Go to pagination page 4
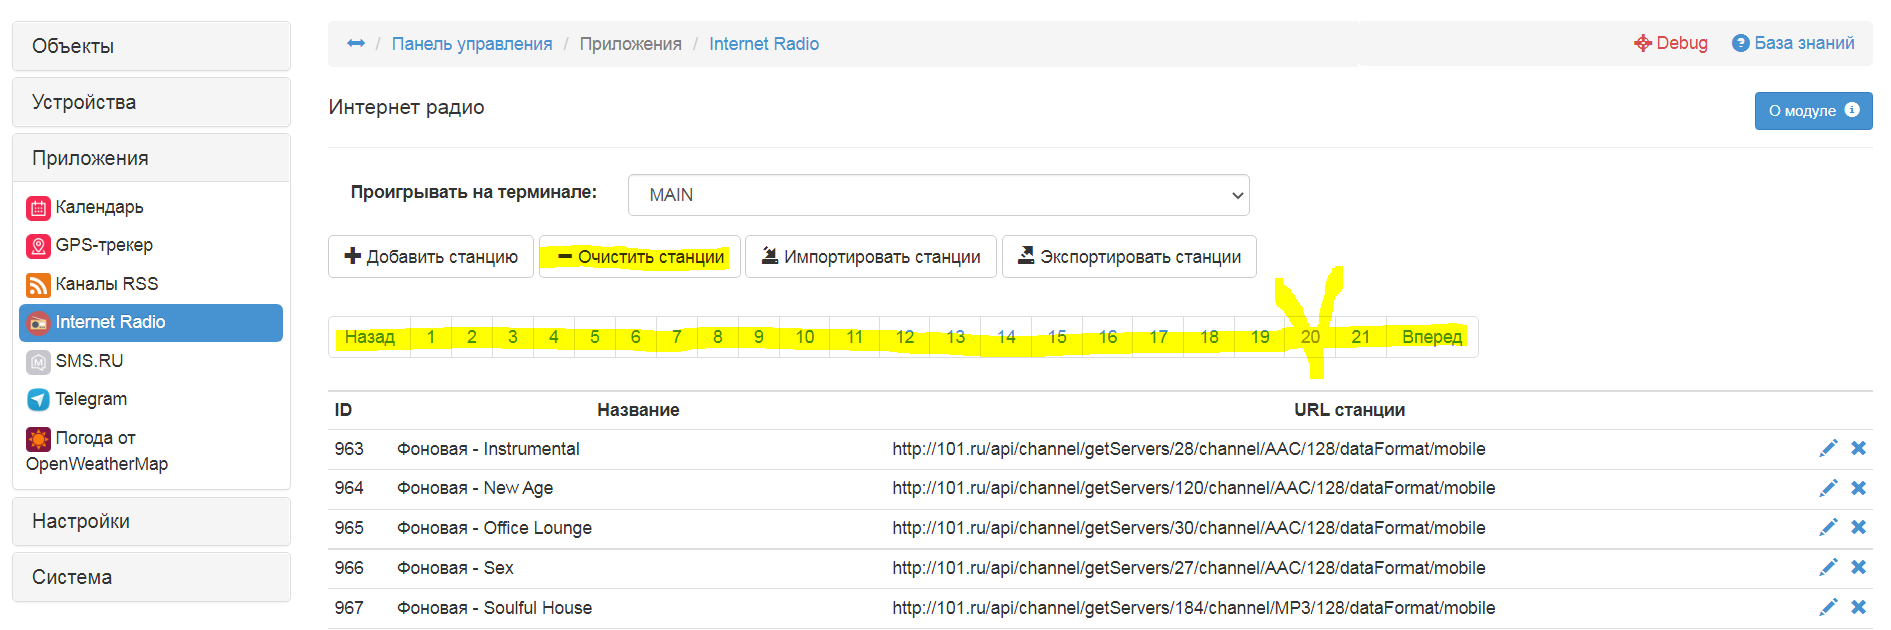Screen dimensions: 1891x630 (554, 337)
